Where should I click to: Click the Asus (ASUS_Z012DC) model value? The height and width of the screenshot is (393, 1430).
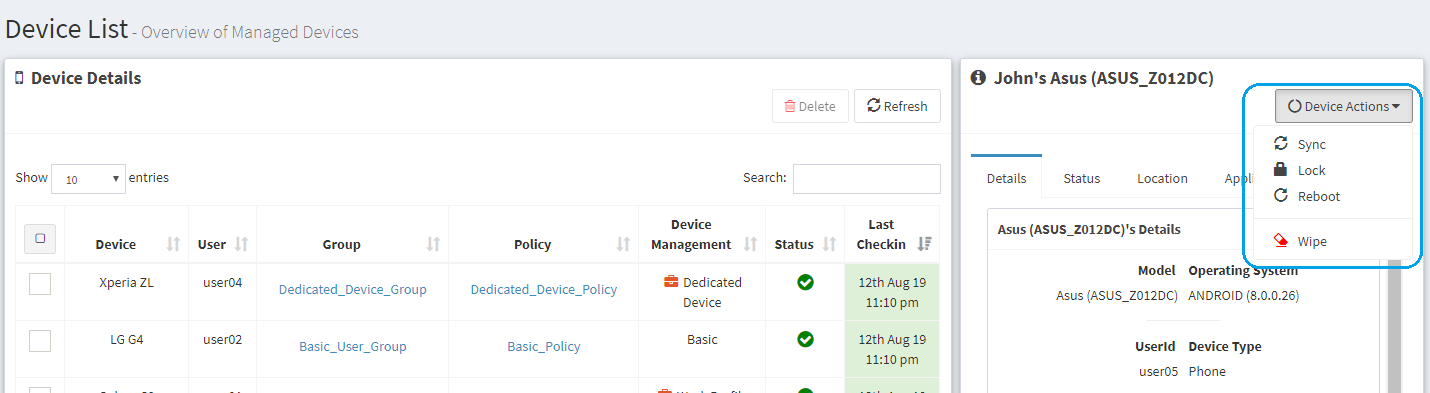pyautogui.click(x=1116, y=295)
